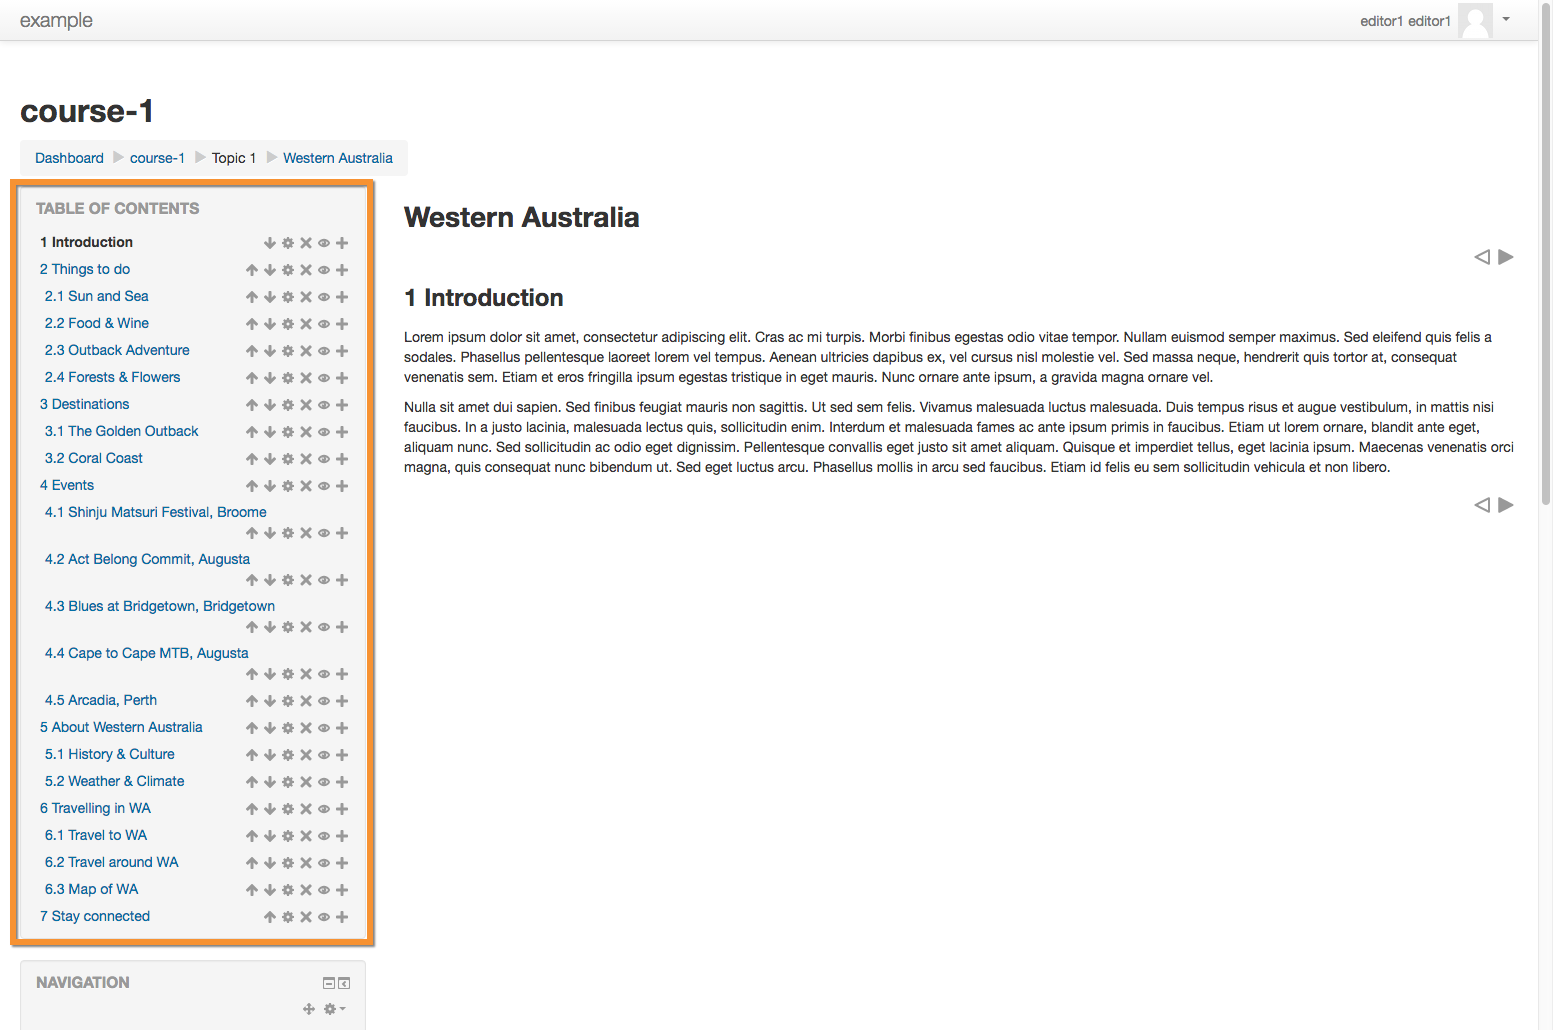Open chapter 6.3 Map of WA
1553x1030 pixels.
(x=92, y=889)
